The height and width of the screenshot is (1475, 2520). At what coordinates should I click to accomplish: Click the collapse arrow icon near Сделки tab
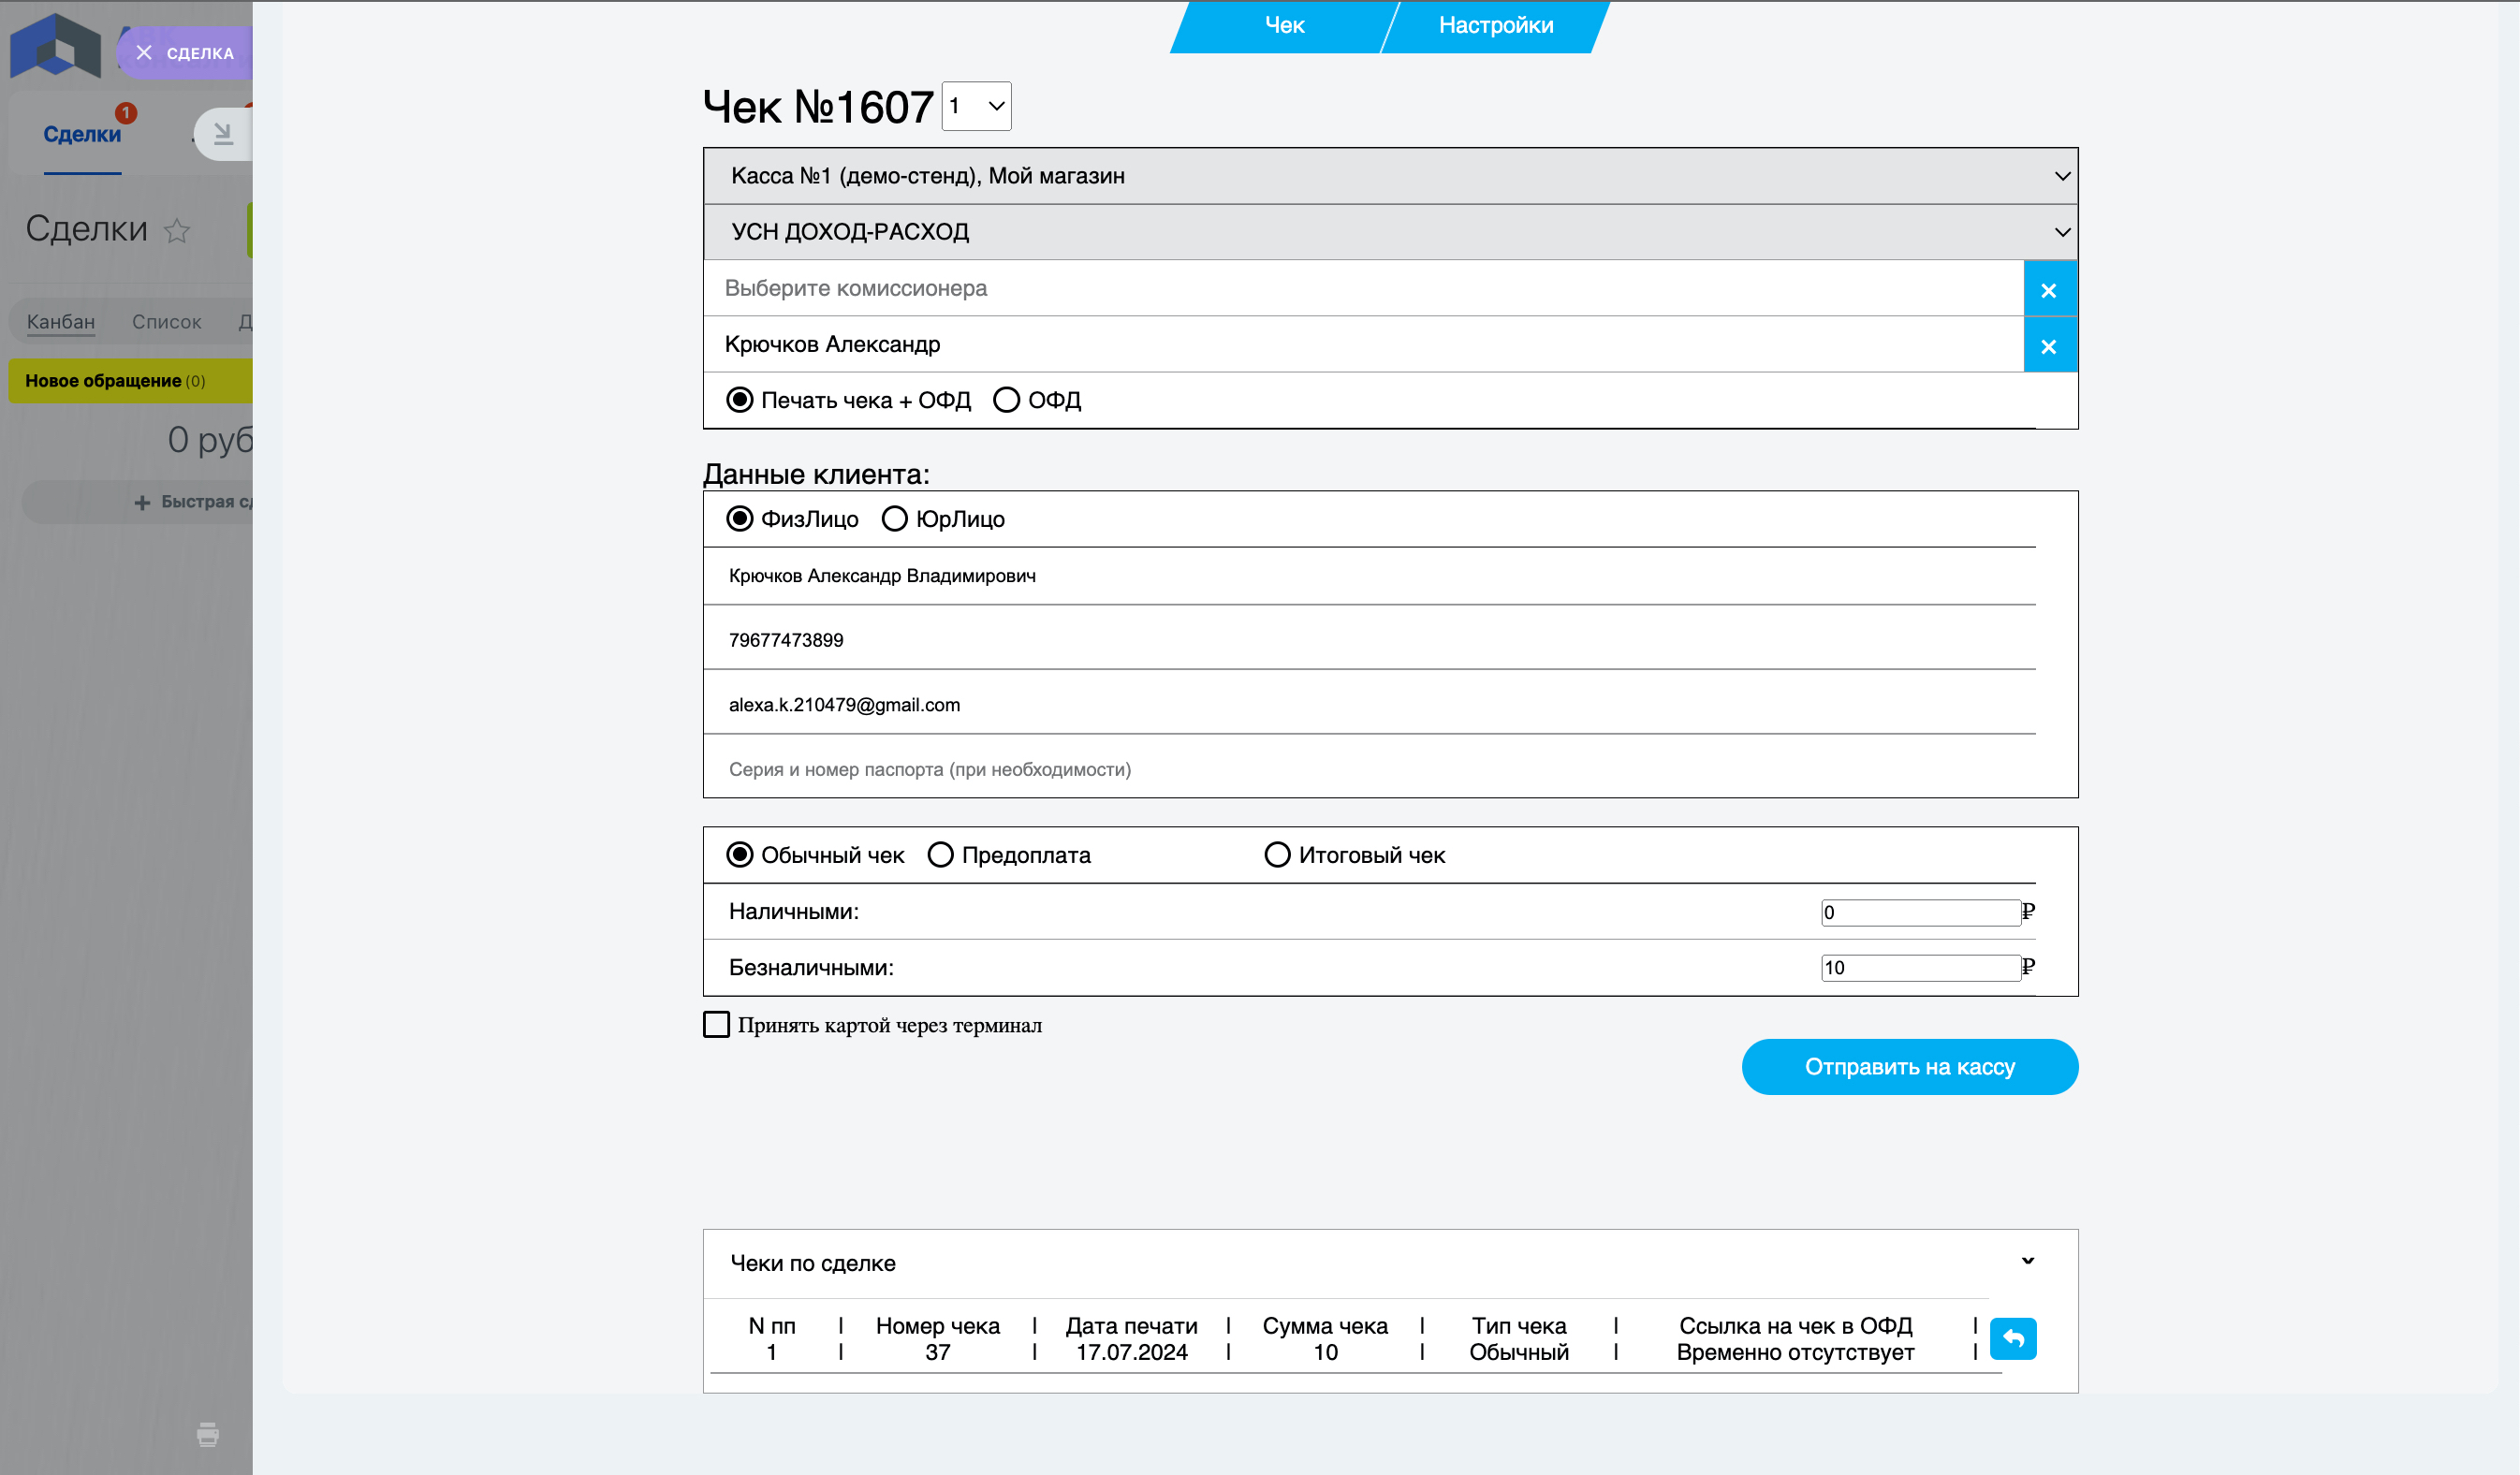[x=223, y=134]
